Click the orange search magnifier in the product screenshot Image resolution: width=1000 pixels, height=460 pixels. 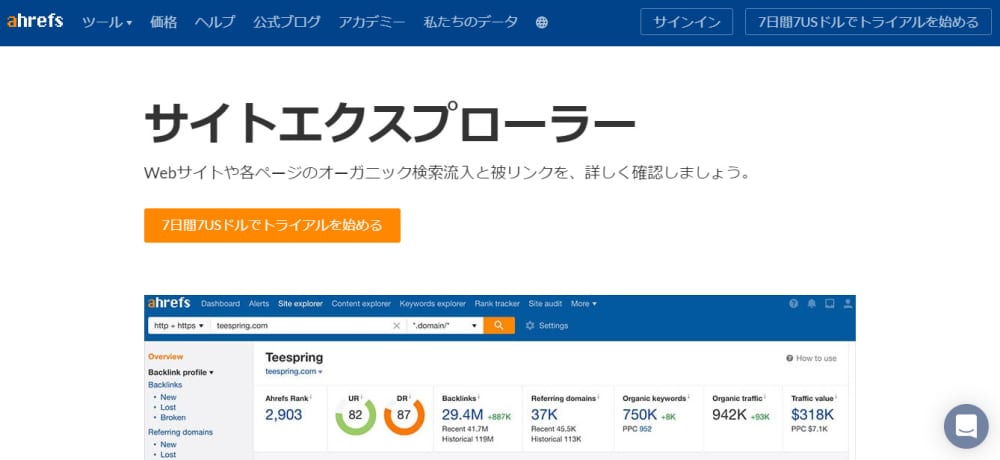[499, 325]
